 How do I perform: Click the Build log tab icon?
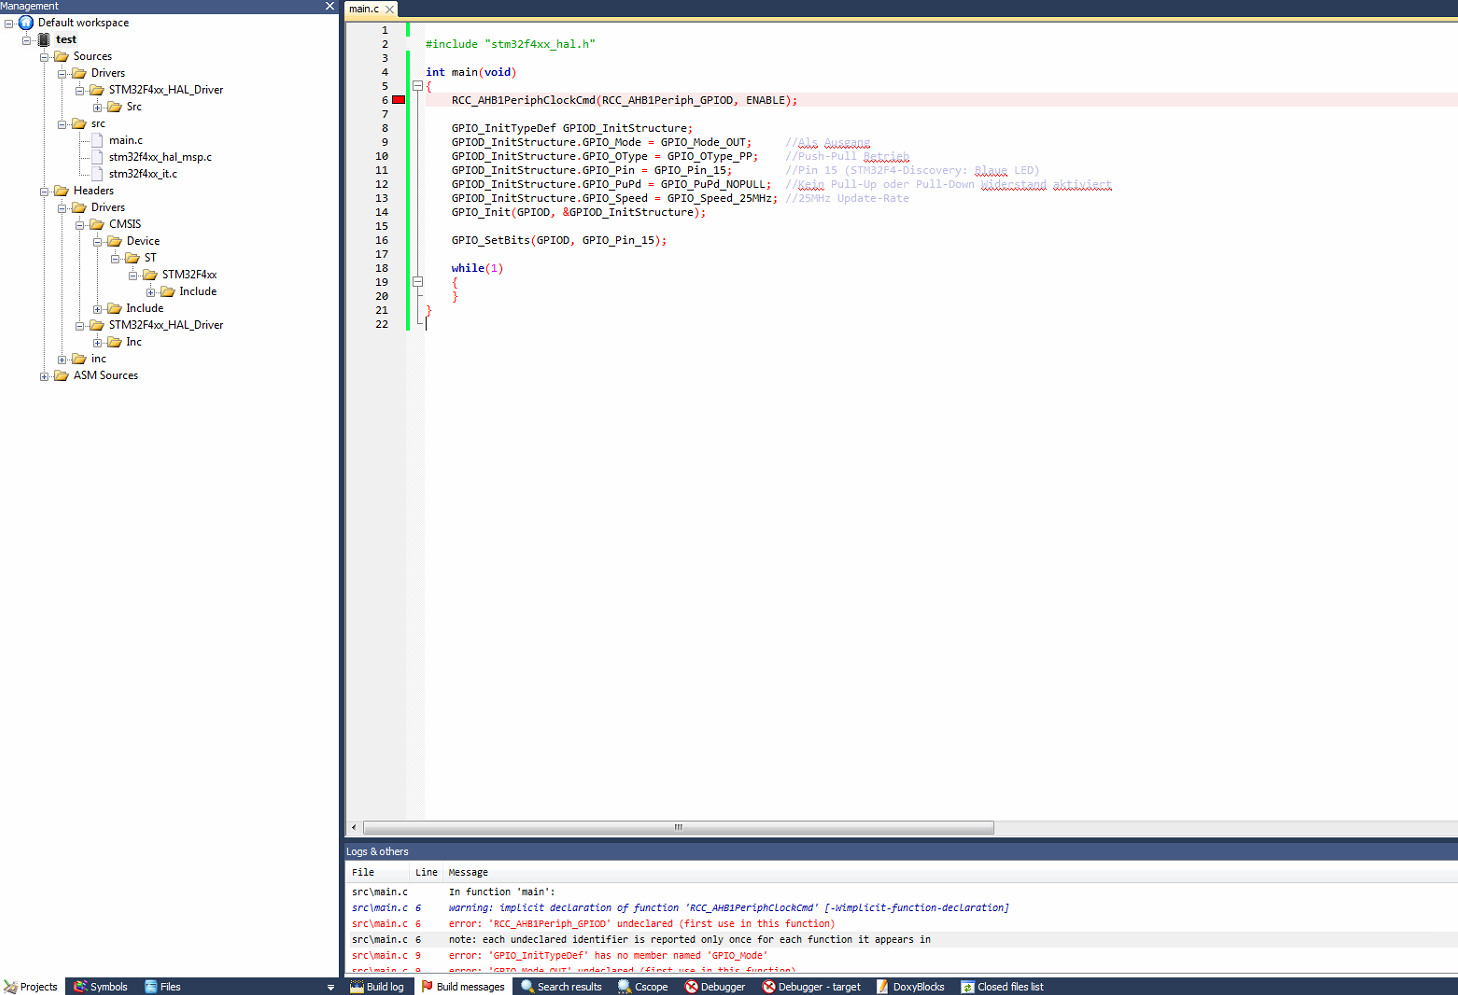[356, 987]
